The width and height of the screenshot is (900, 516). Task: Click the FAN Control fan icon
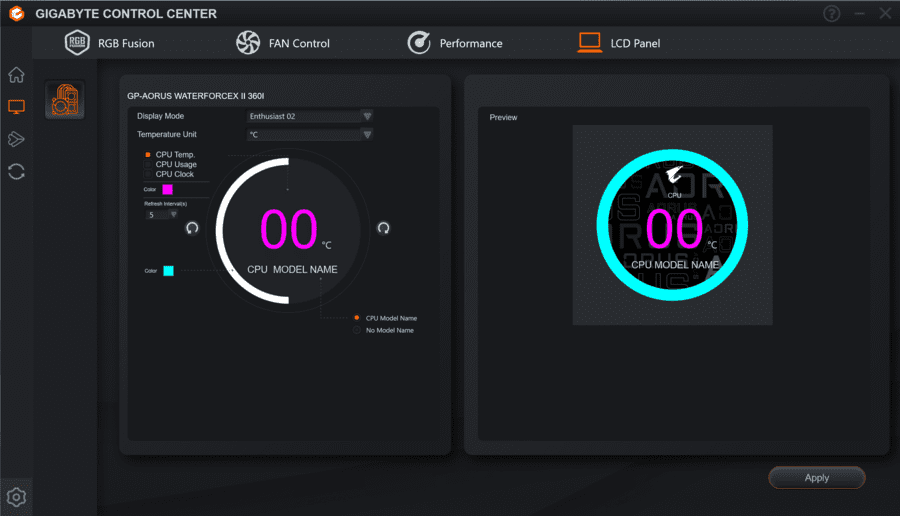[x=248, y=42]
